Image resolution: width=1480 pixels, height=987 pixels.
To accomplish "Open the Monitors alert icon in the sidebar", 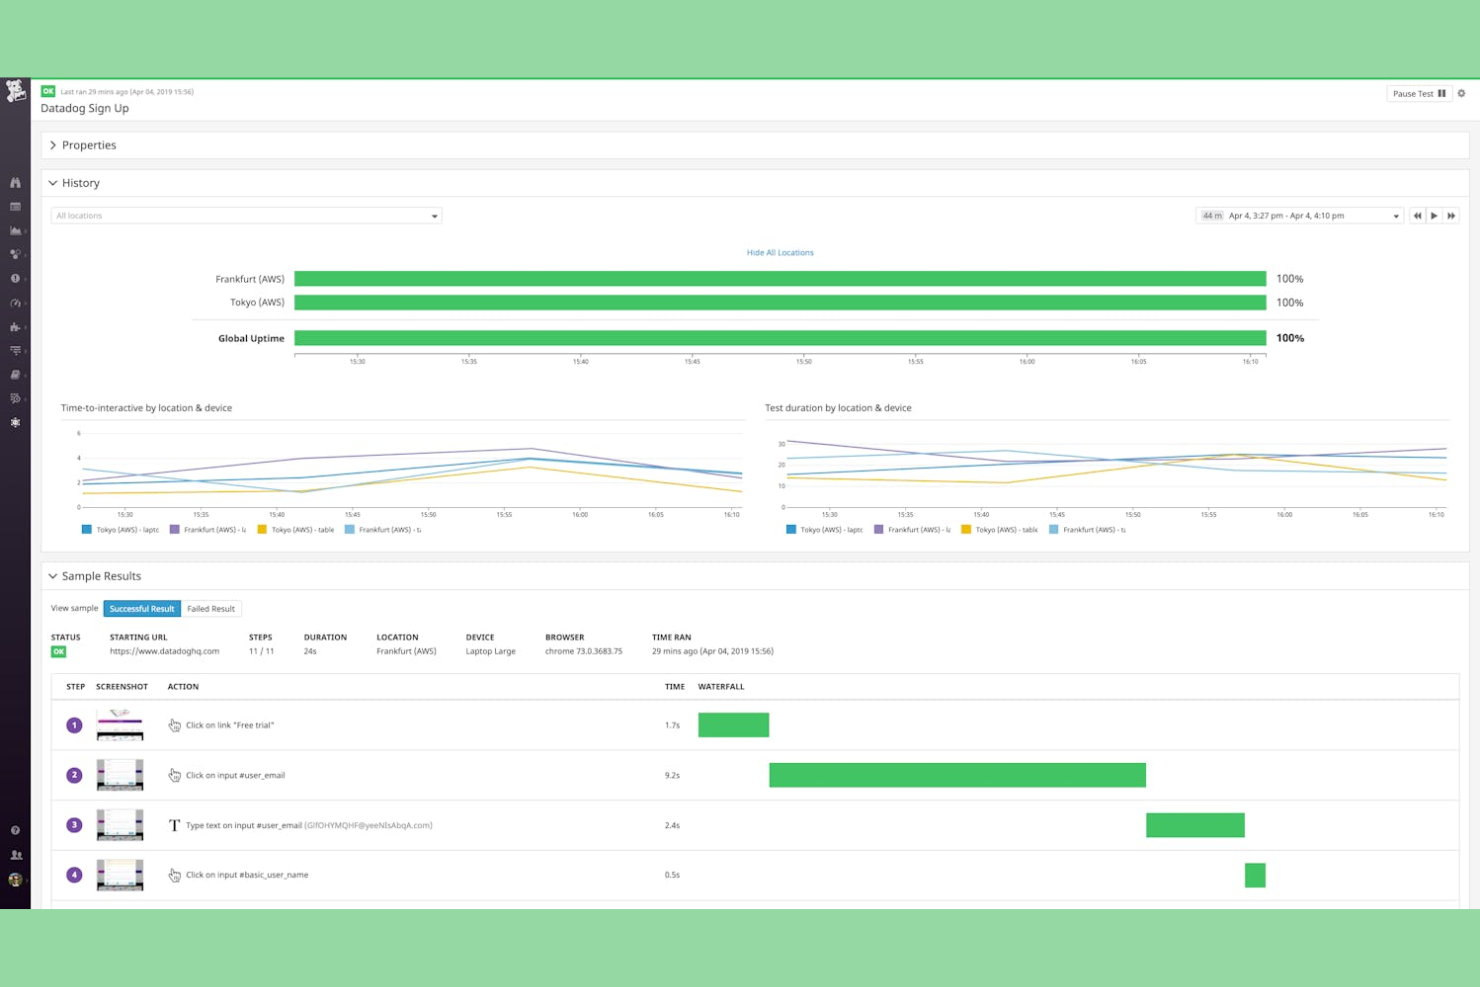I will click(x=15, y=280).
